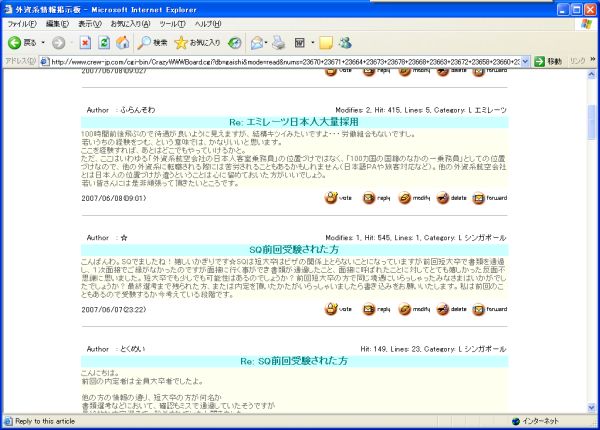Image resolution: width=600 pixels, height=430 pixels.
Task: Open the お気に入り favorites toolbar button
Action: tap(197, 43)
